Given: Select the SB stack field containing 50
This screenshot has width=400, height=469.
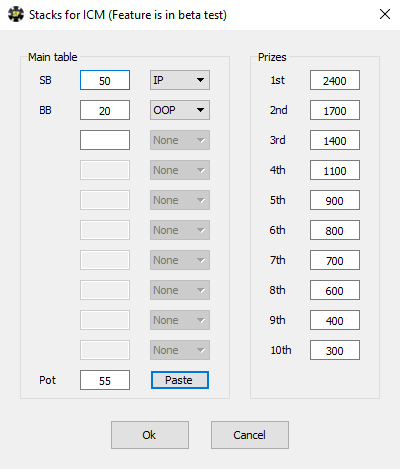Looking at the screenshot, I should (x=105, y=80).
